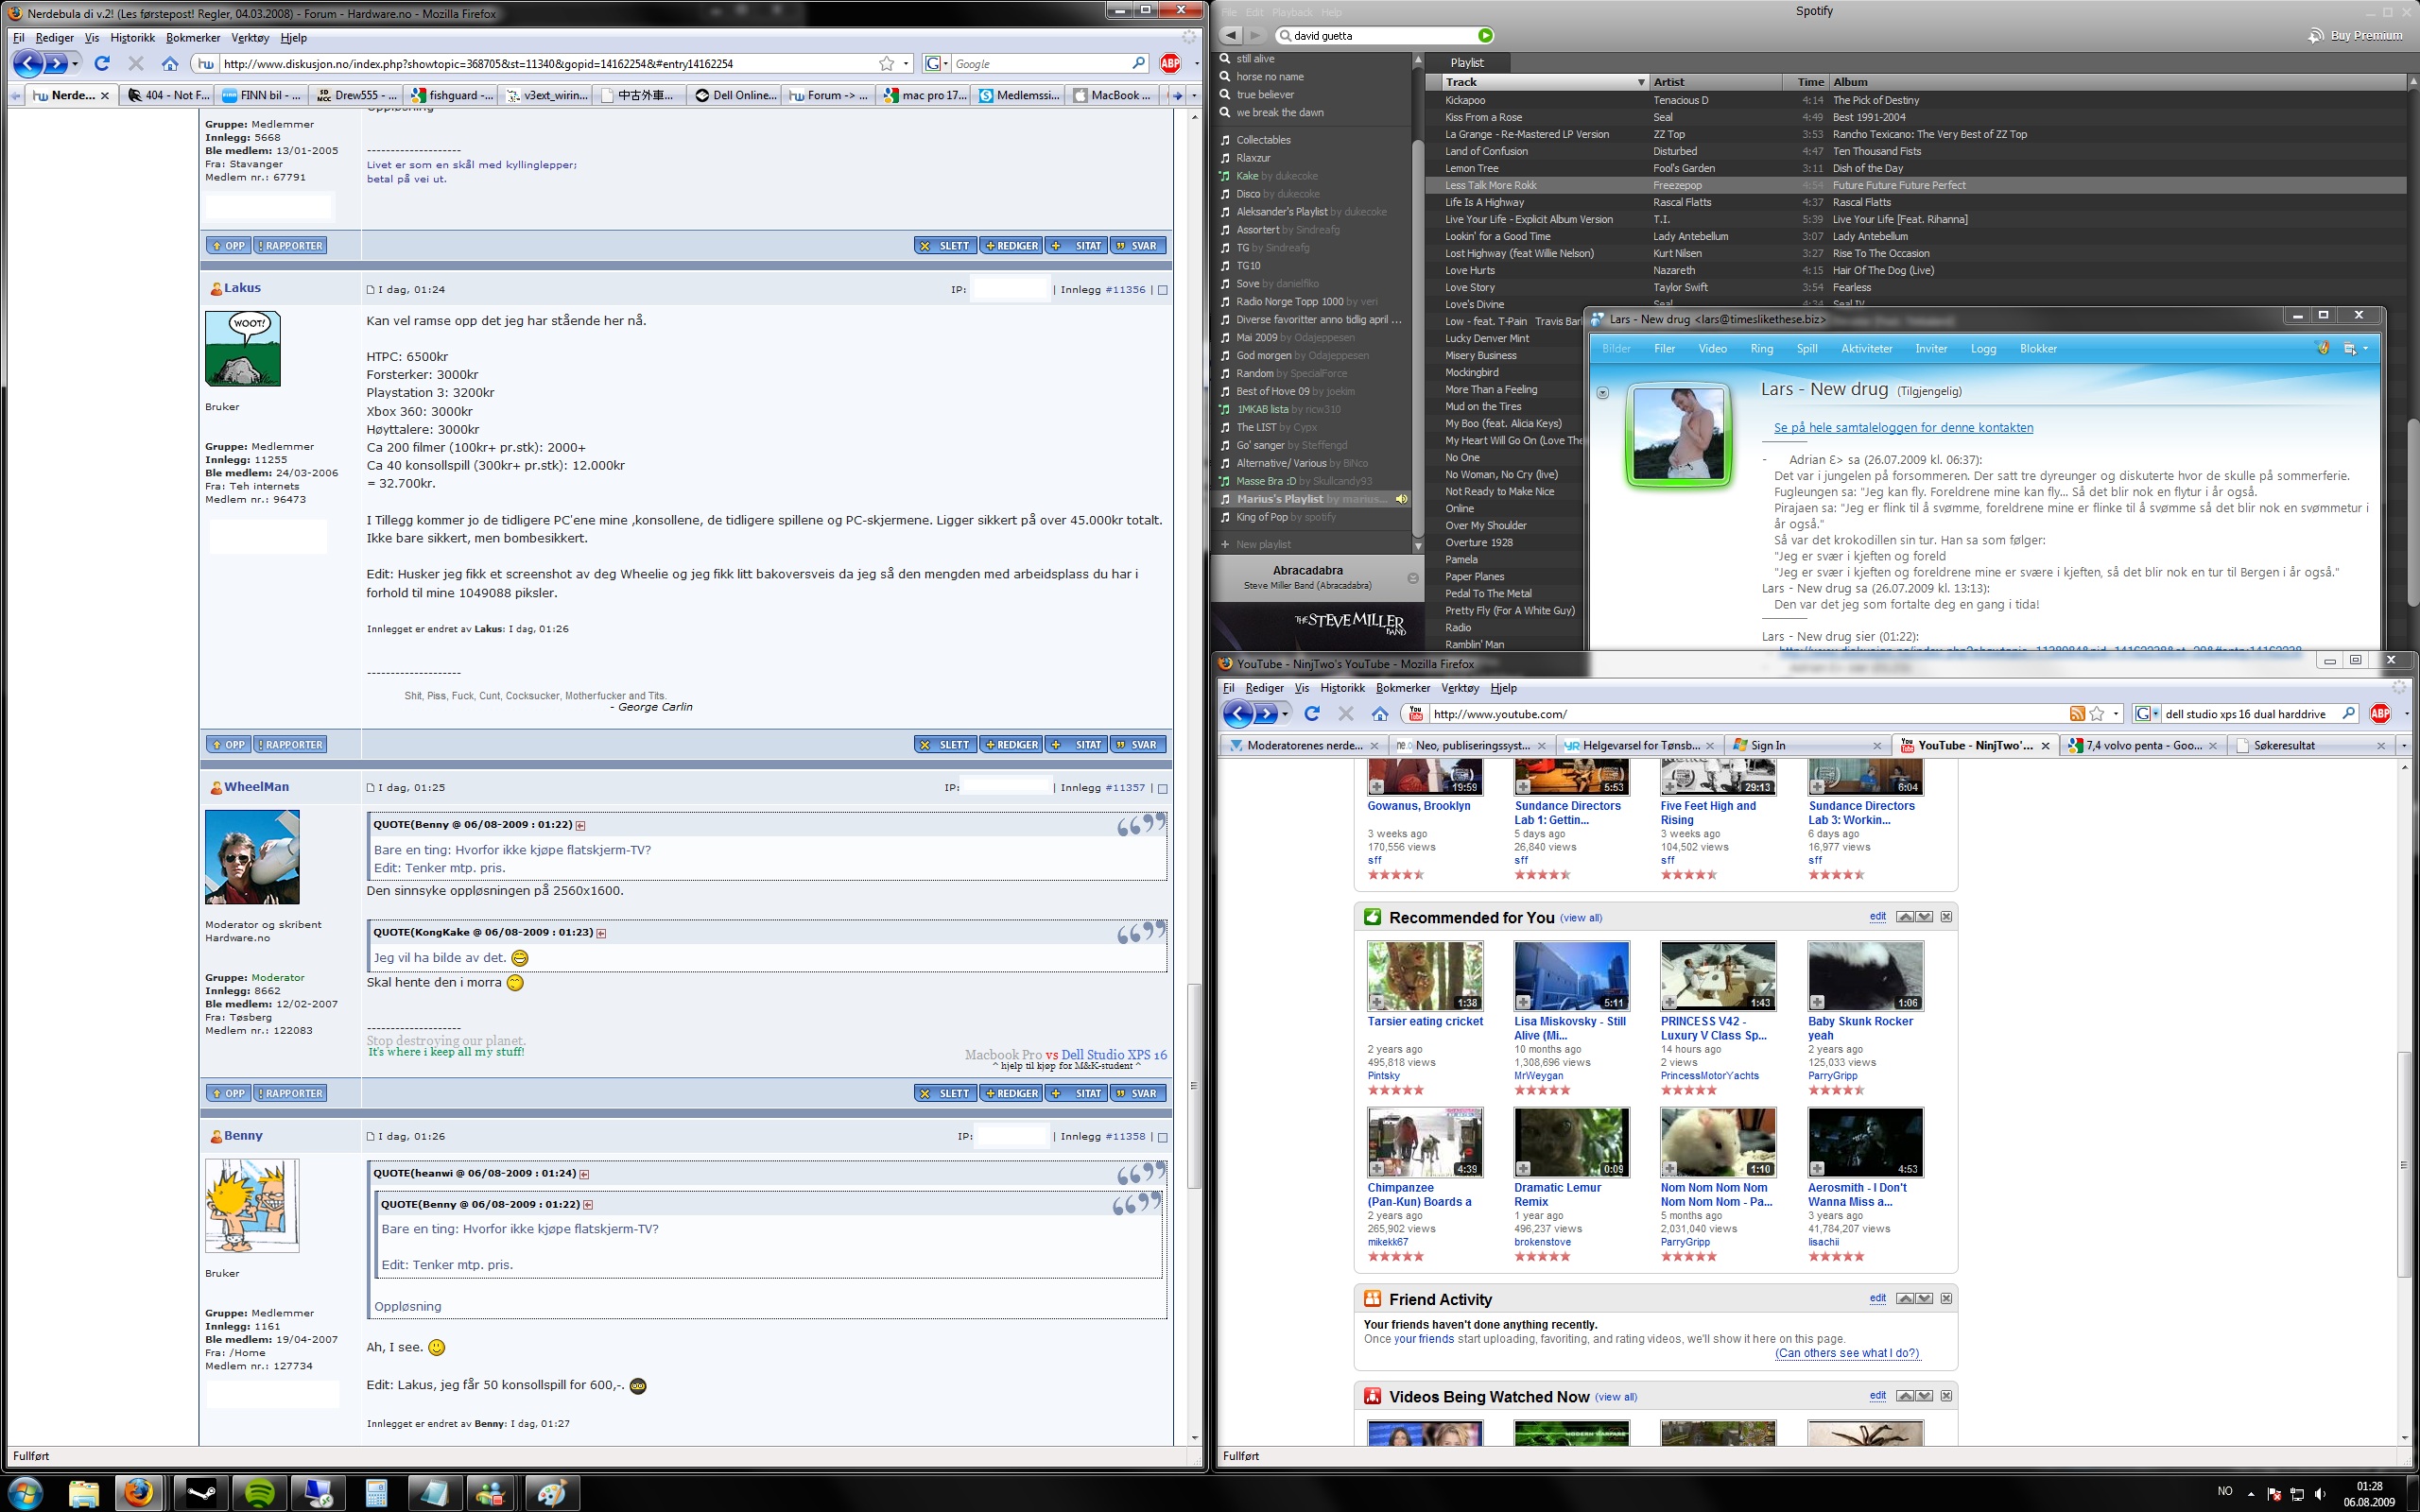The image size is (2420, 1512).
Task: Click RAPPORTER under WheelMan's post
Action: tap(290, 1094)
